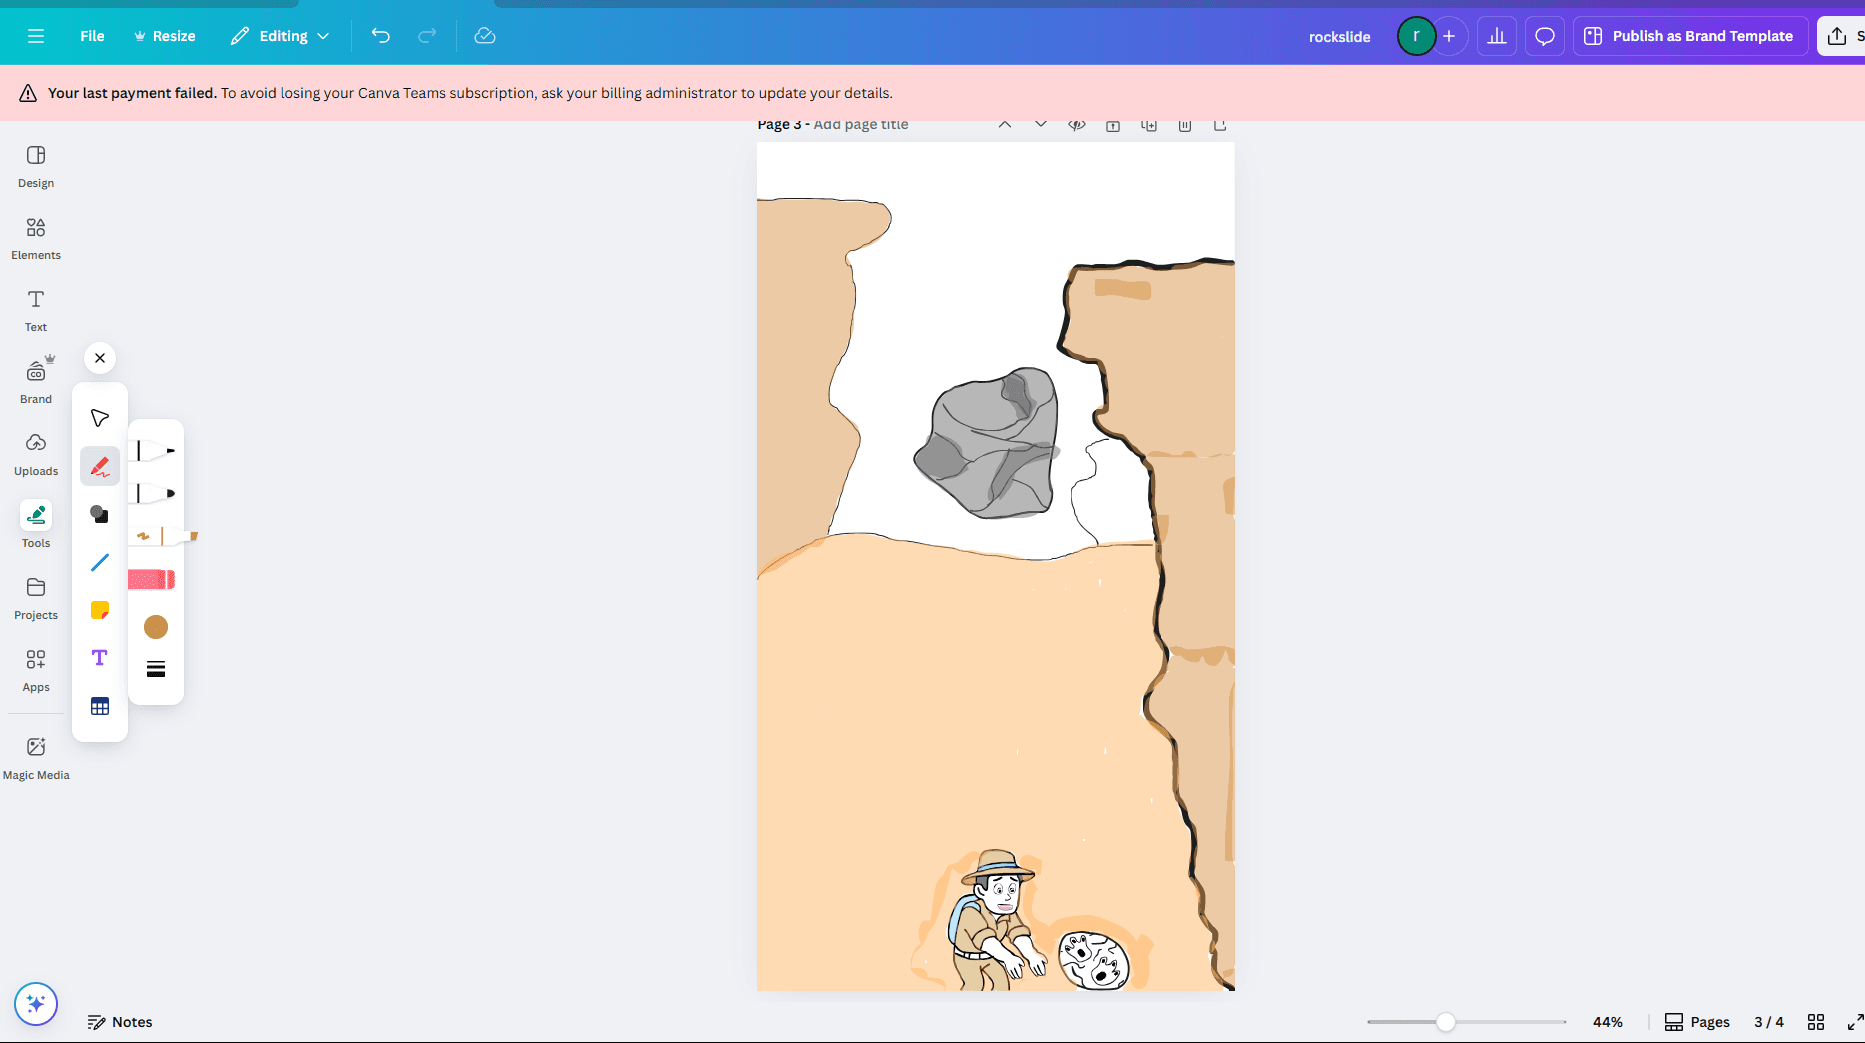1865x1043 pixels.
Task: Select the highlighter drawing tool
Action: (160, 537)
